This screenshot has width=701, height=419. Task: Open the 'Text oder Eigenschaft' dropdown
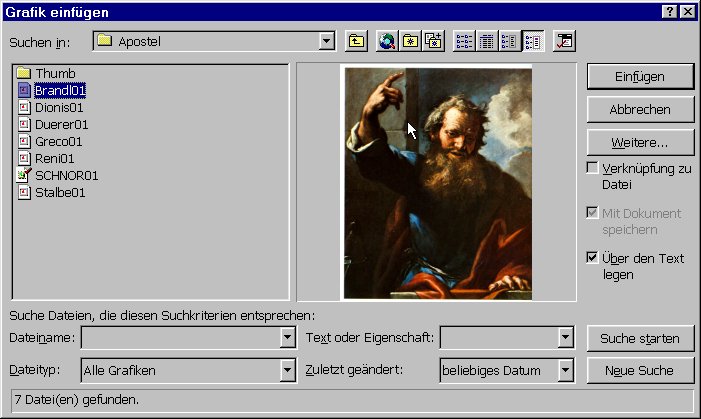pyautogui.click(x=566, y=338)
